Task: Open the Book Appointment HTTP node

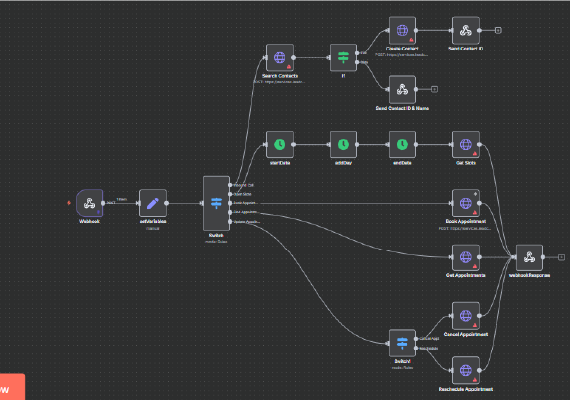Action: 466,203
